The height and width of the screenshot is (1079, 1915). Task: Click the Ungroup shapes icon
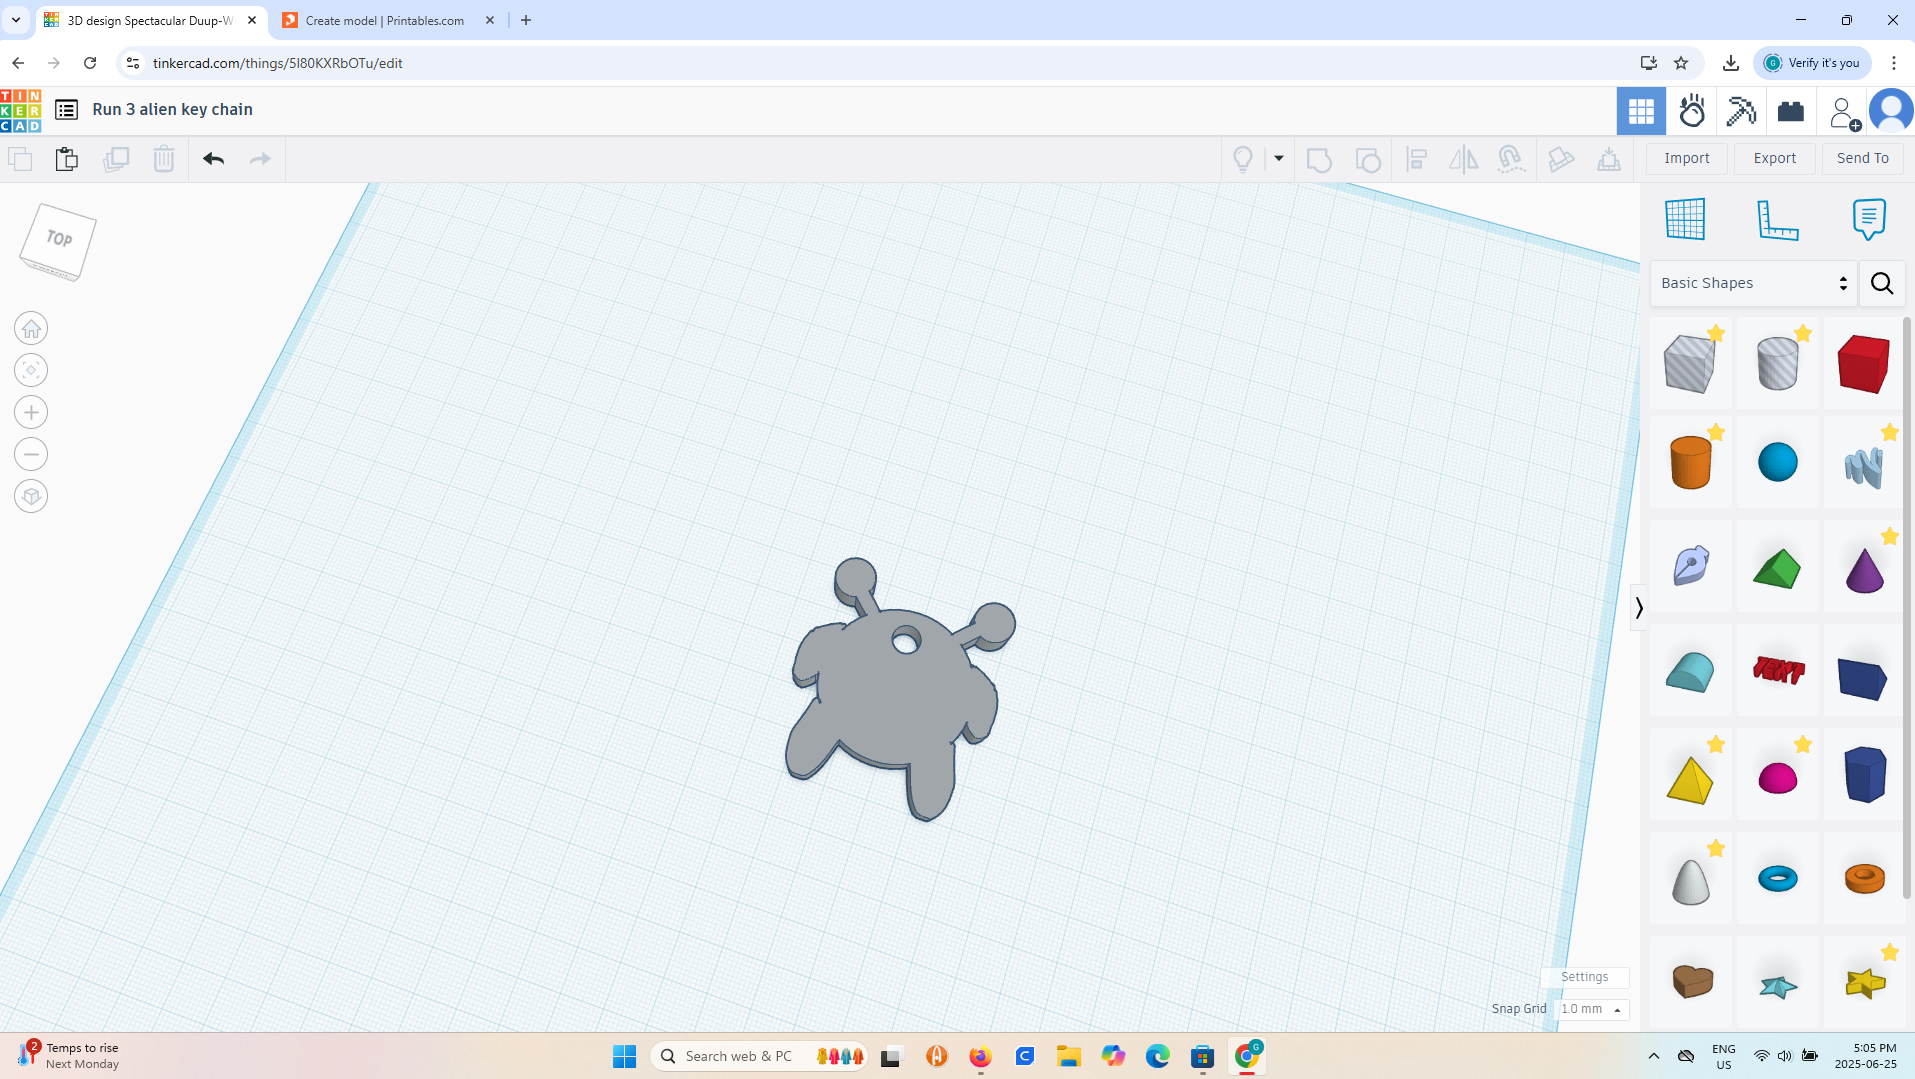[1368, 159]
